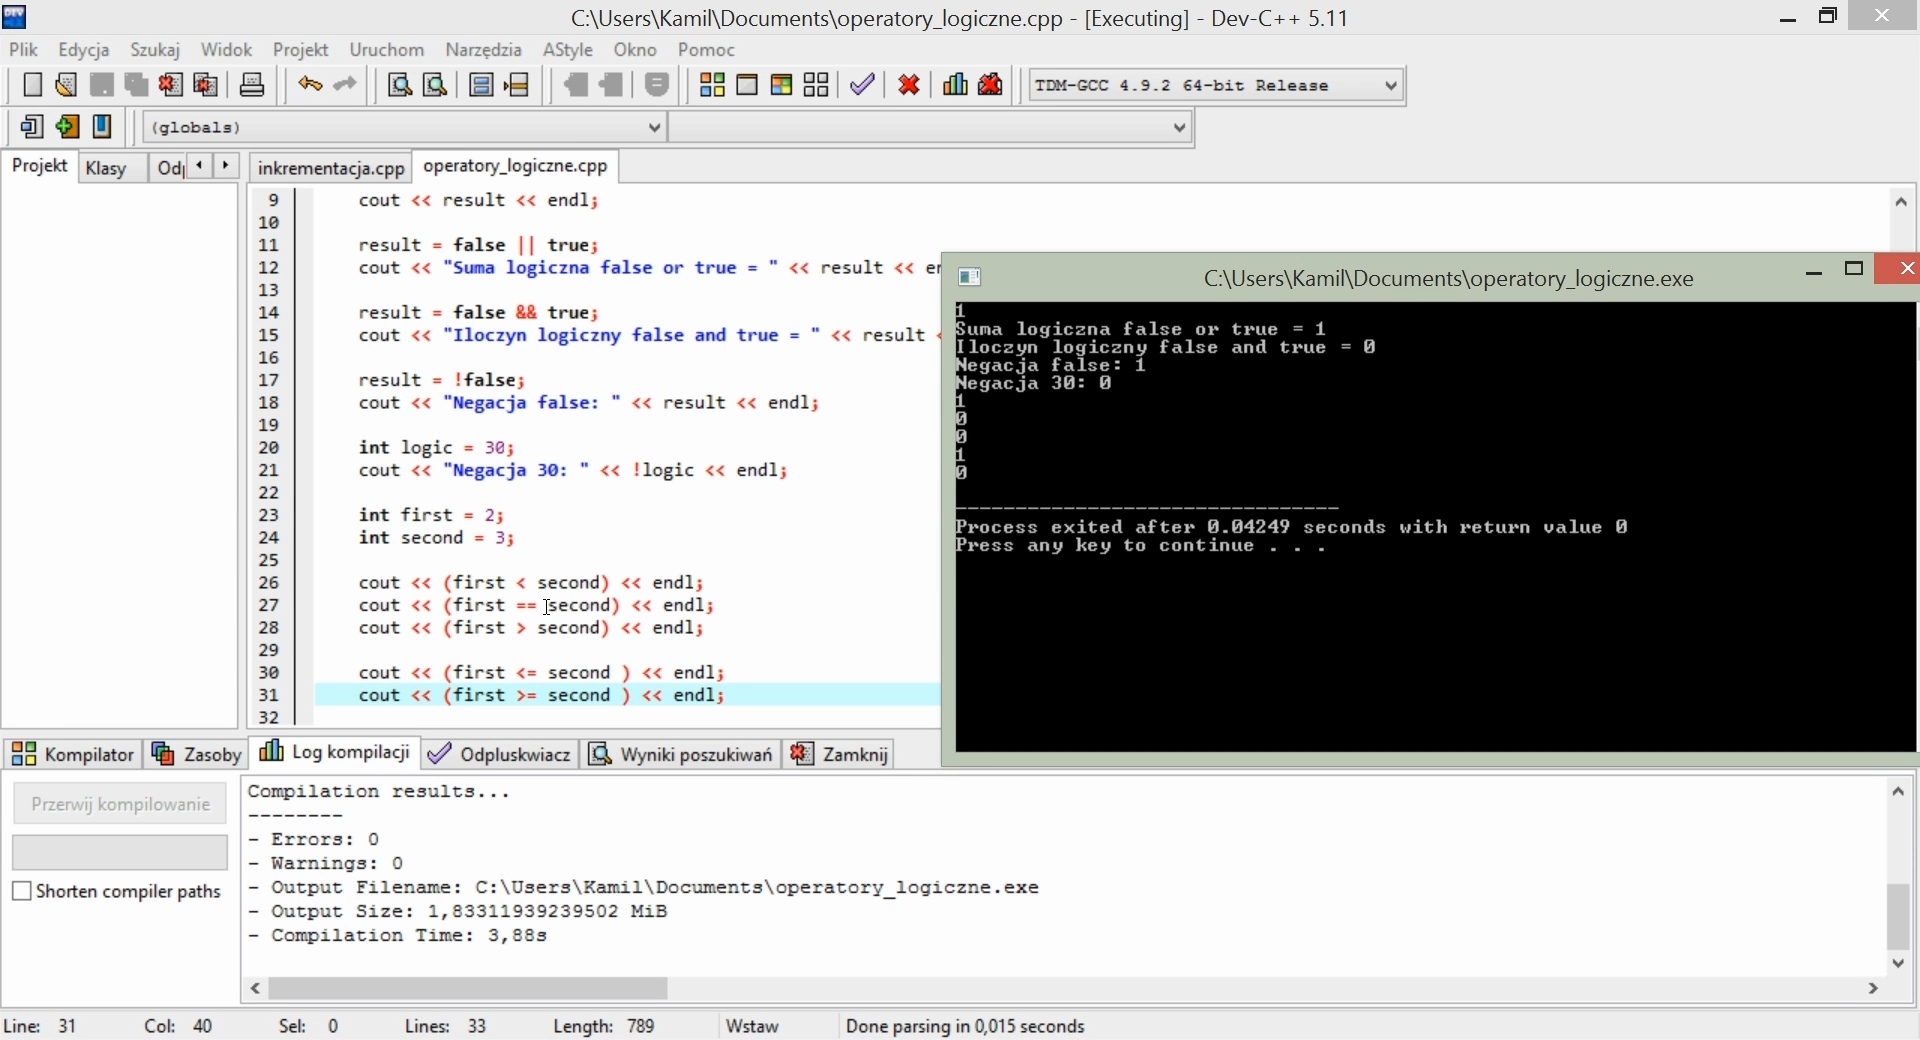1920x1040 pixels.
Task: Switch to the Odpluskwiacz tab
Action: tap(500, 756)
